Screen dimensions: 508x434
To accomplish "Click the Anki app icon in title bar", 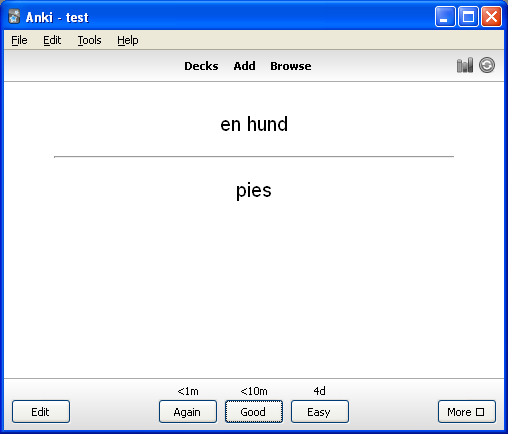I will point(14,17).
